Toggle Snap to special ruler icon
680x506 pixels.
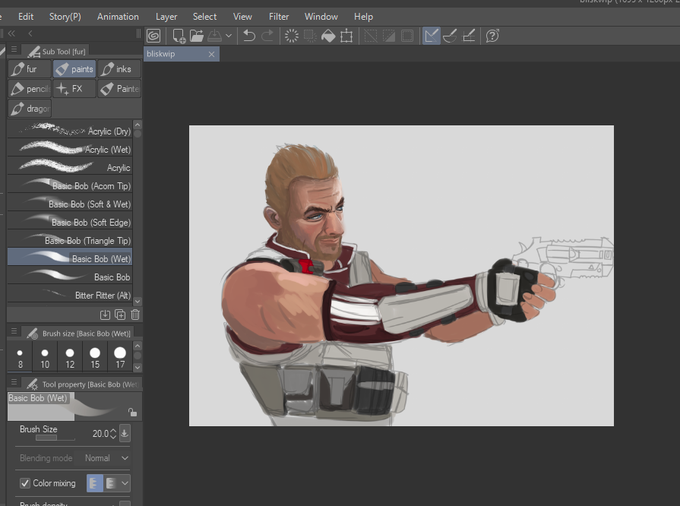pyautogui.click(x=450, y=36)
